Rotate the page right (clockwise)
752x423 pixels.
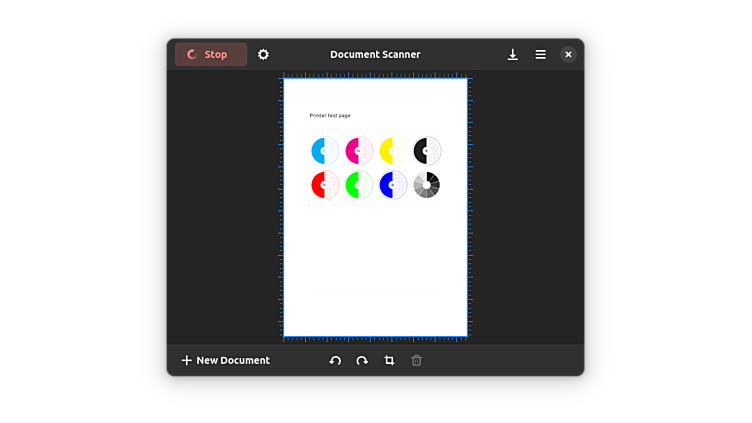(362, 360)
